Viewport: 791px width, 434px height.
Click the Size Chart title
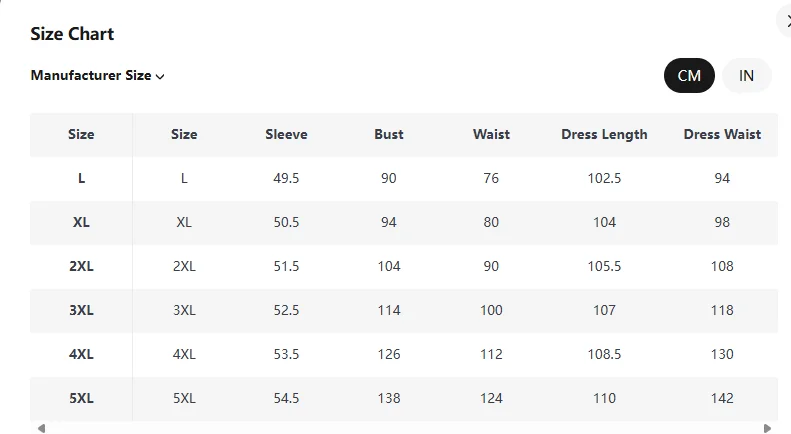(72, 34)
